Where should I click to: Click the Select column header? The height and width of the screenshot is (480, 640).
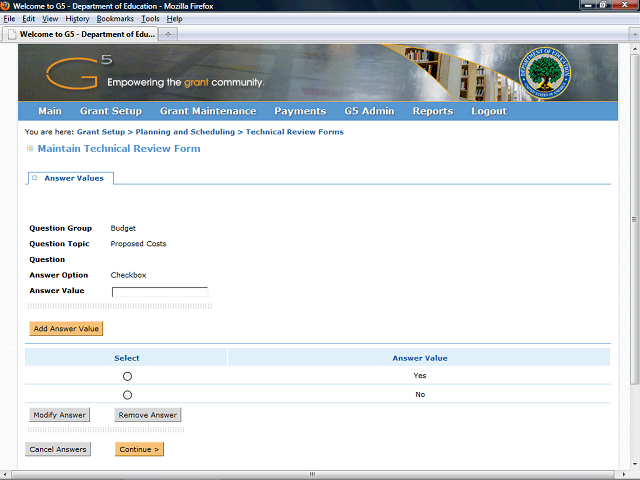(x=127, y=358)
